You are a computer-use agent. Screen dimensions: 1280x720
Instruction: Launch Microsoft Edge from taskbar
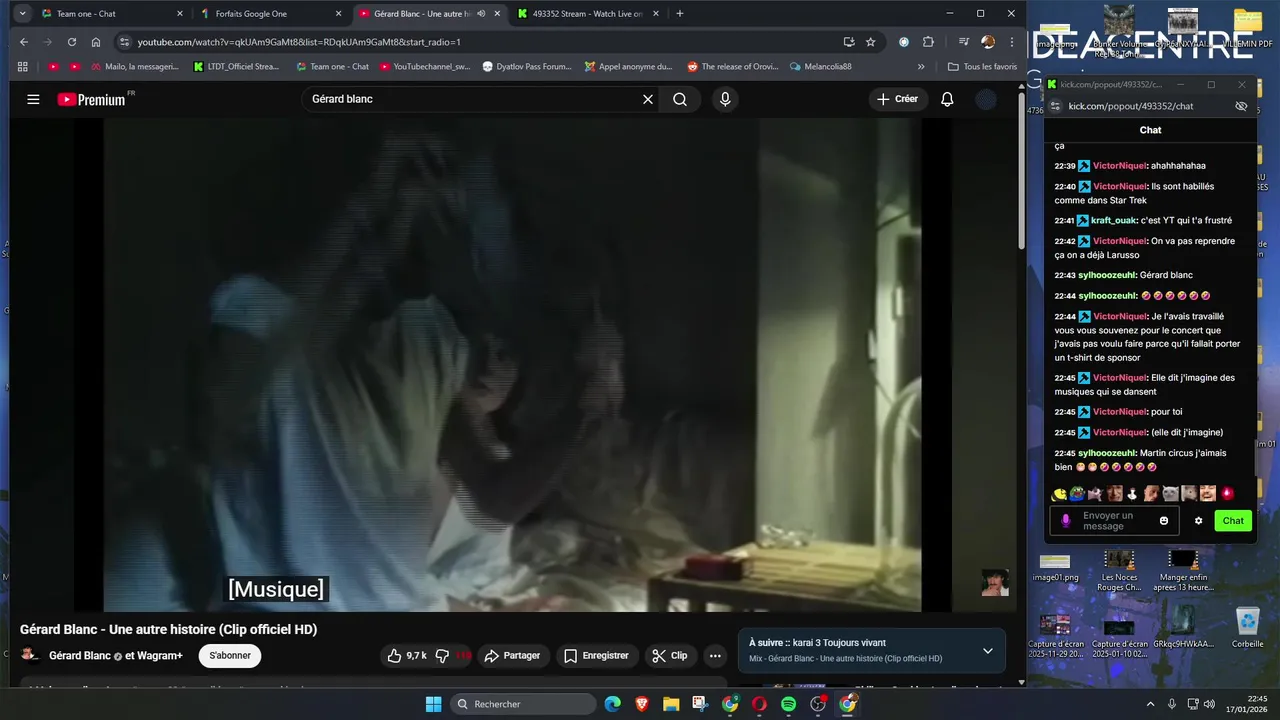pyautogui.click(x=613, y=704)
